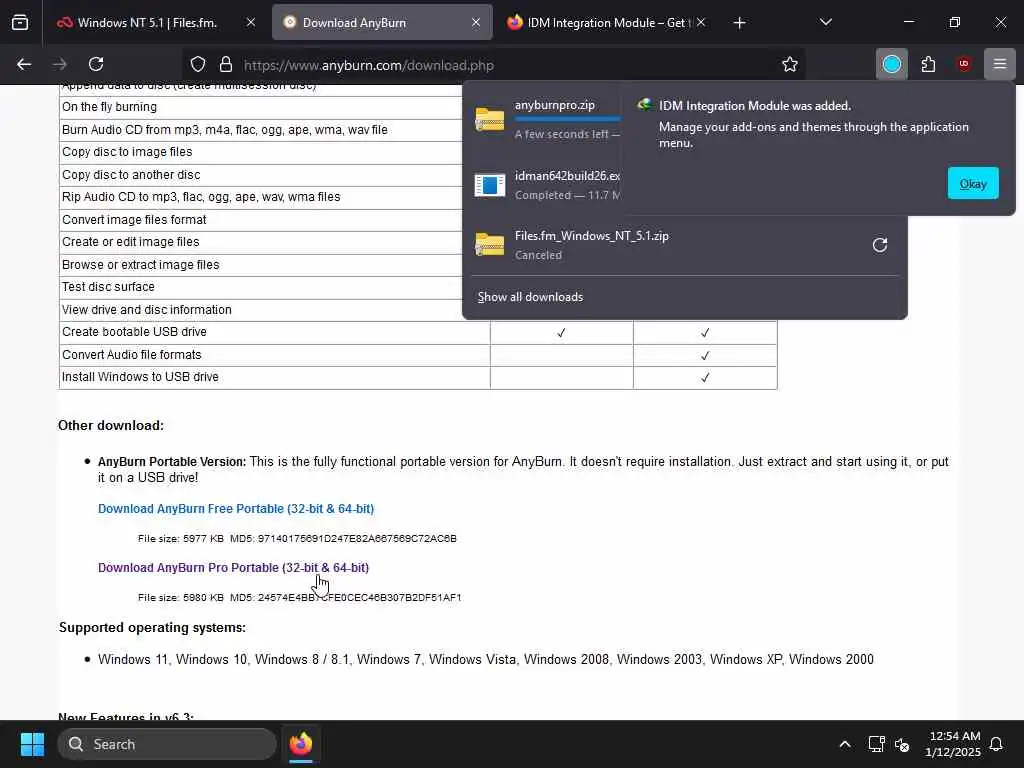Click File size 5977 KB MD5 text
The image size is (1024, 768).
[297, 539]
